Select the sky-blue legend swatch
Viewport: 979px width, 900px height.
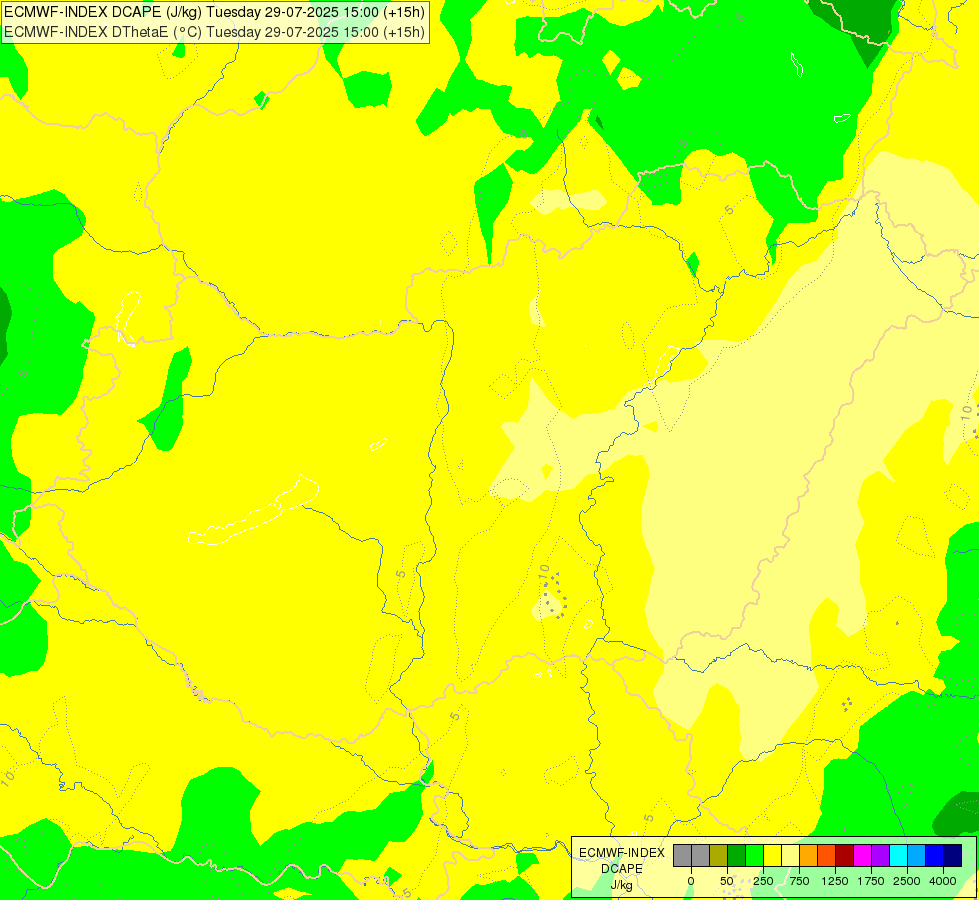click(x=917, y=855)
